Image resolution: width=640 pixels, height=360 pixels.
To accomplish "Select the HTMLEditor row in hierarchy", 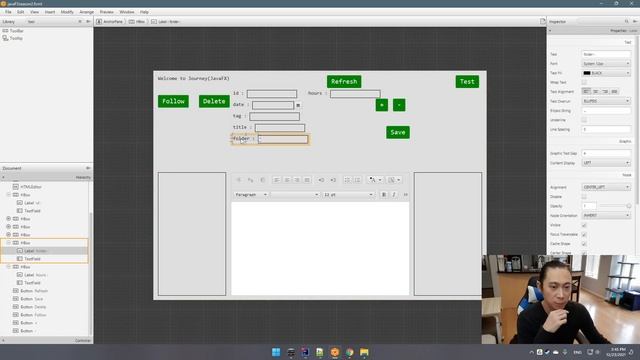I will tap(31, 187).
